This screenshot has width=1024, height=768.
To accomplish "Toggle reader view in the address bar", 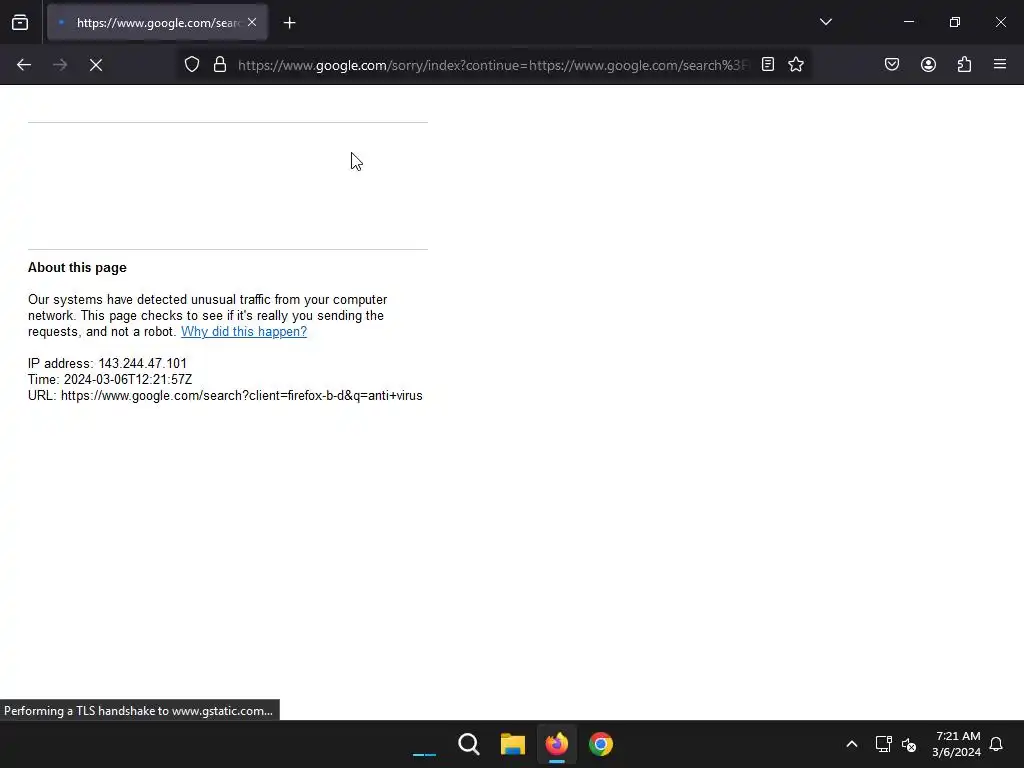I will (x=768, y=65).
